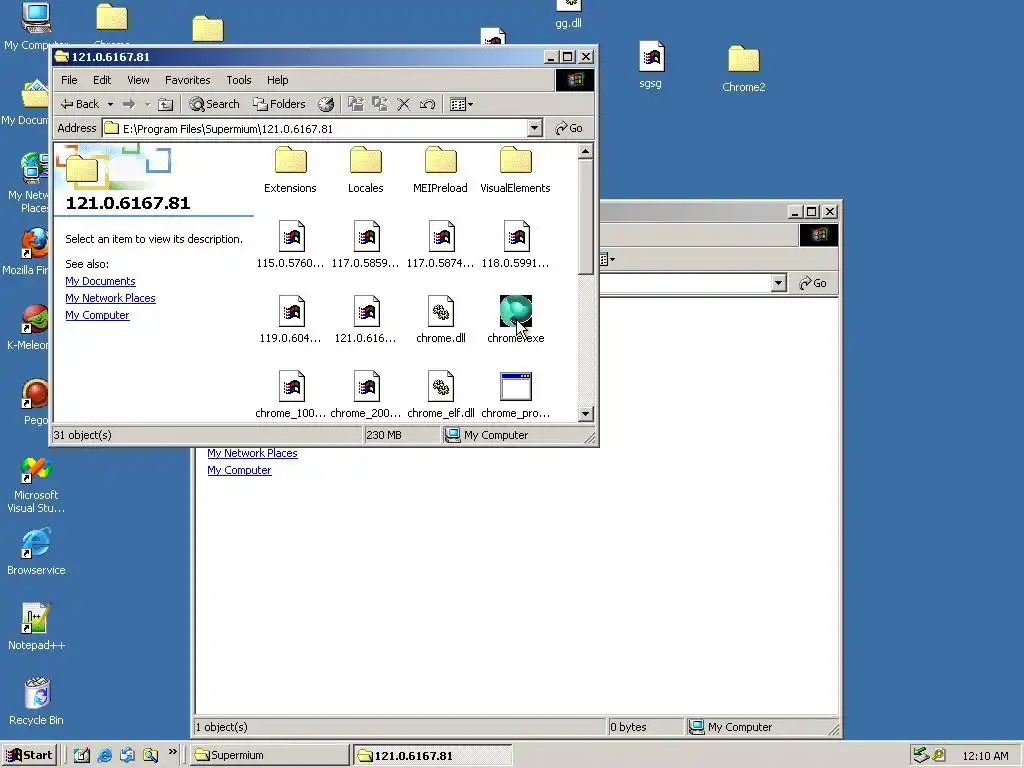Image resolution: width=1024 pixels, height=768 pixels.
Task: Select the Browservice desktop shortcut
Action: 36,552
